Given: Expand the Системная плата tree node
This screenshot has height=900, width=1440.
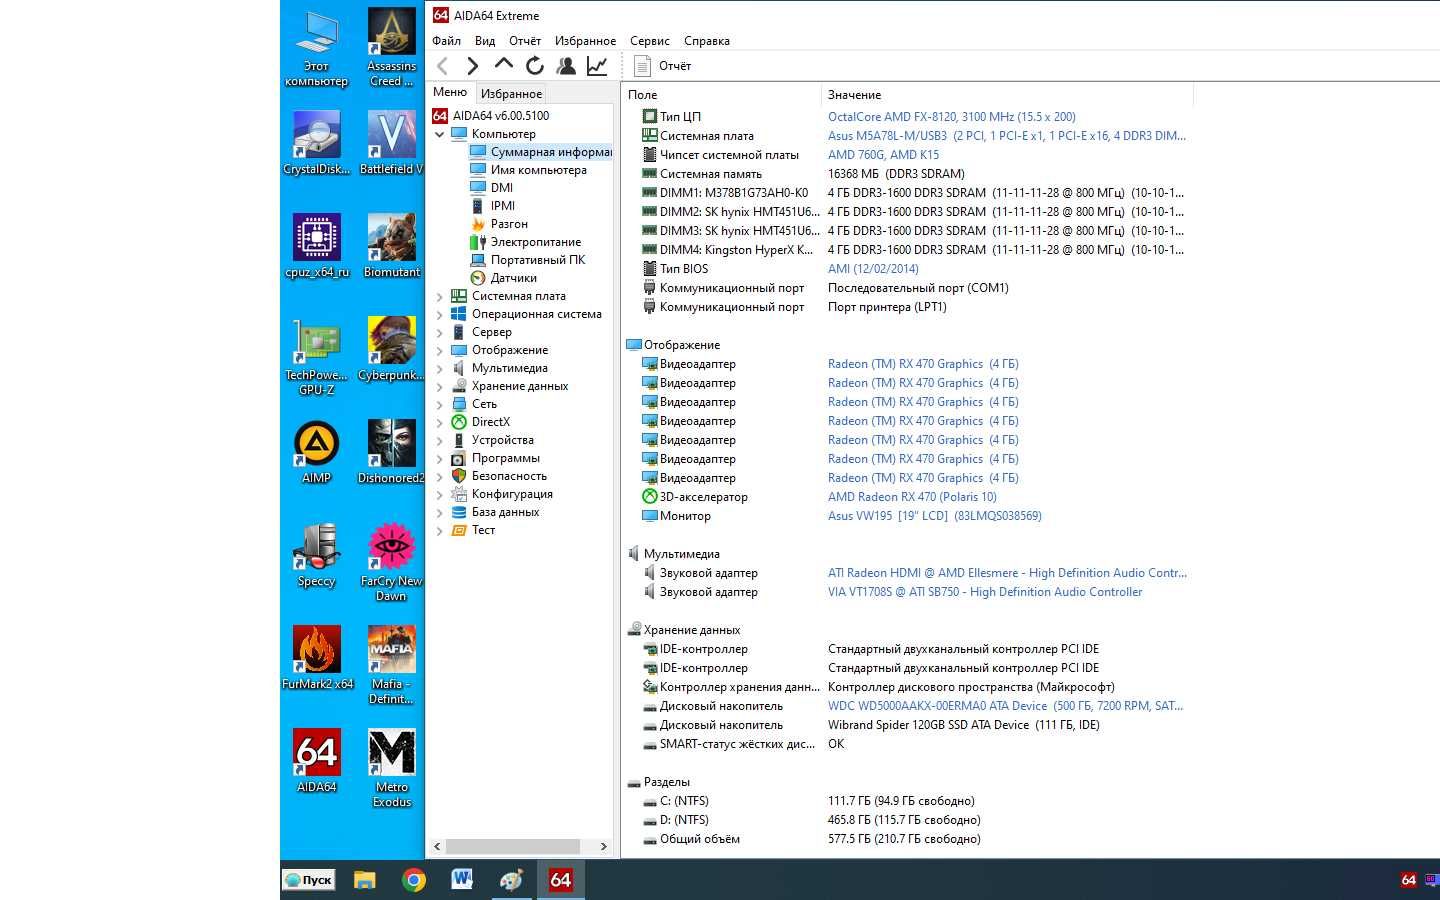Looking at the screenshot, I should (x=439, y=296).
